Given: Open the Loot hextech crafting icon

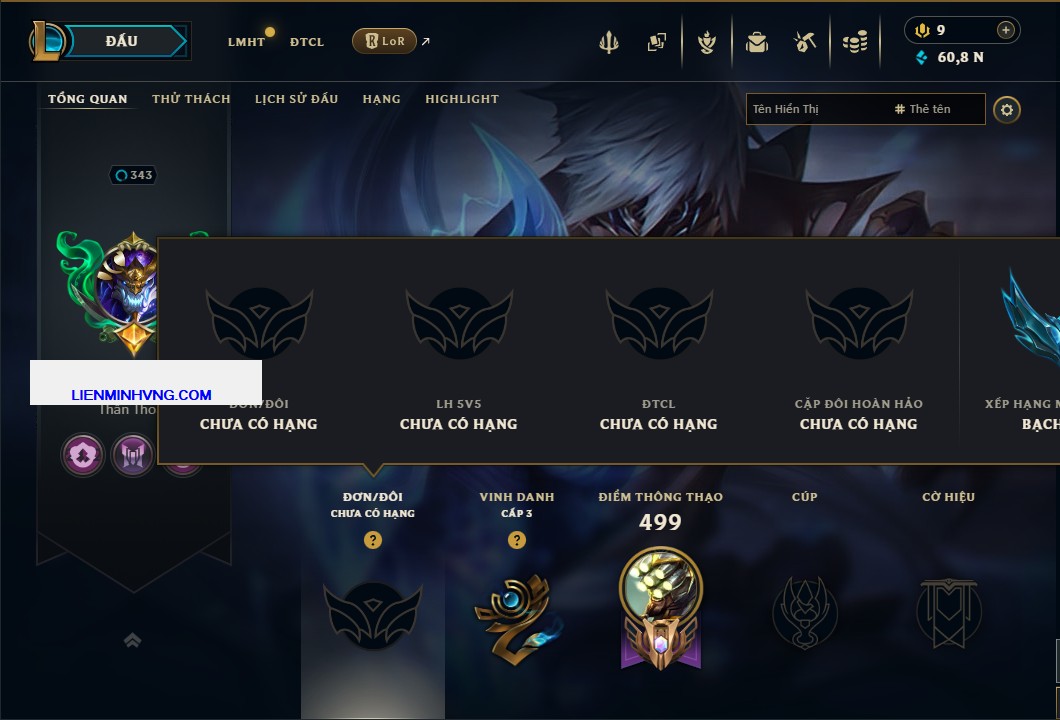Looking at the screenshot, I should coord(707,42).
